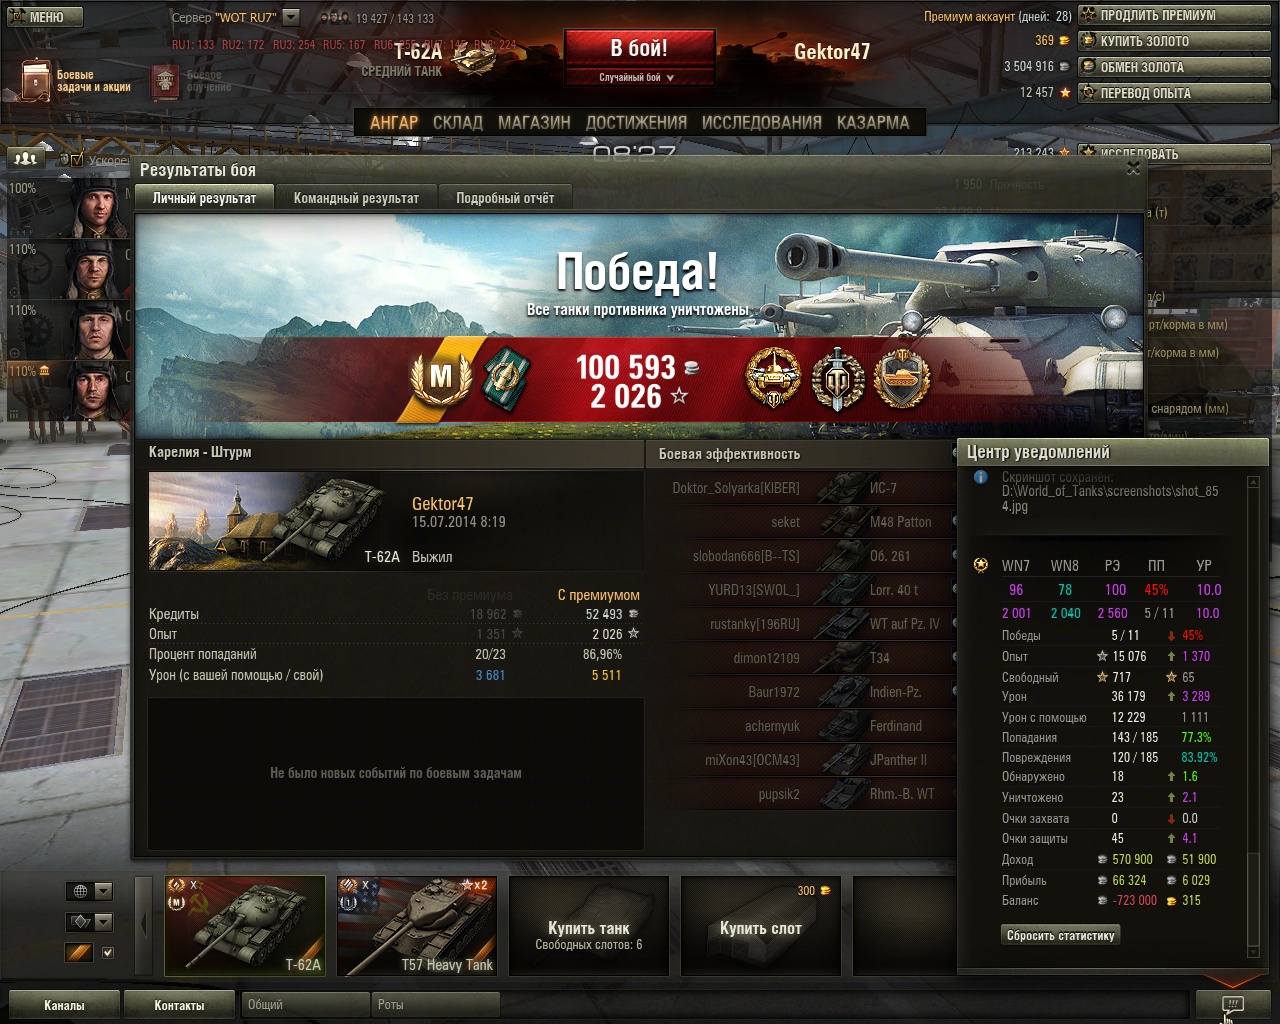This screenshot has height=1024, width=1280.
Task: Open the Исследования menu item
Action: 761,122
